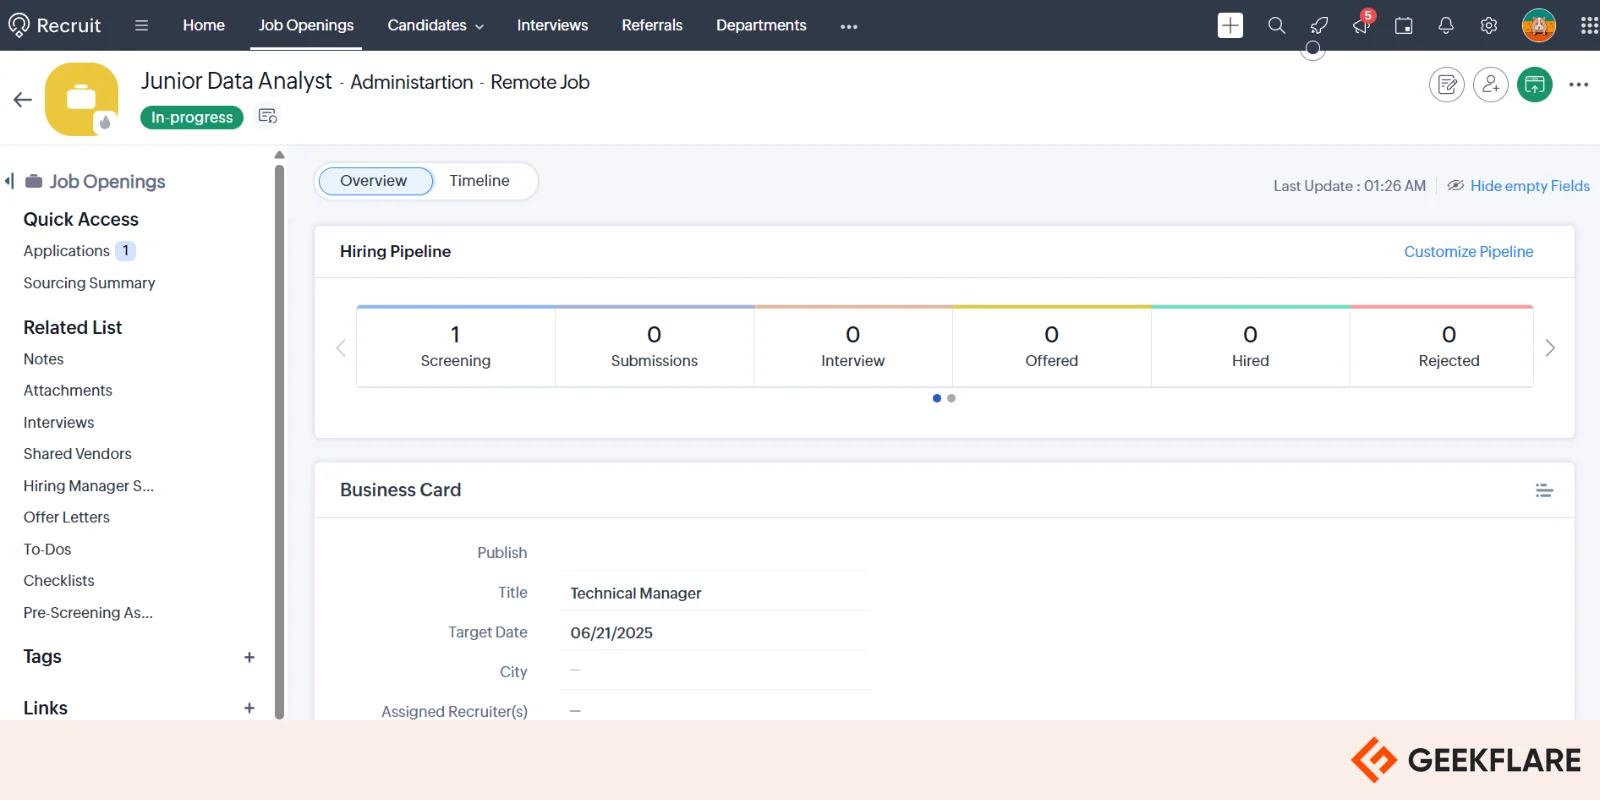The image size is (1600, 800).
Task: Switch to the Interviews nav tab
Action: click(x=552, y=25)
